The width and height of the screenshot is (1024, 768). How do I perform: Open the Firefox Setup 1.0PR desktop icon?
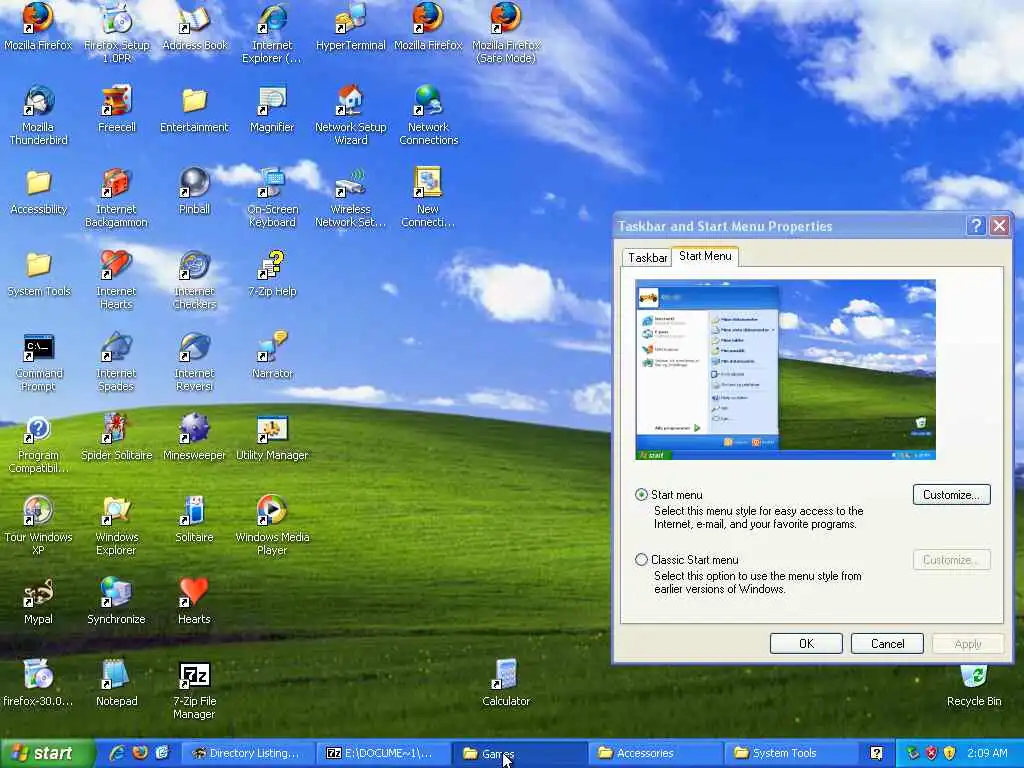point(117,31)
